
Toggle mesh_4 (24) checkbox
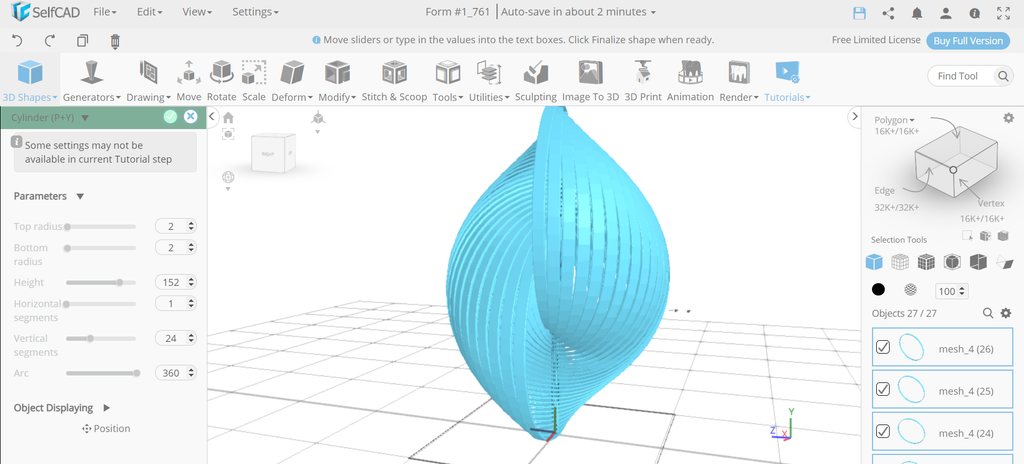(x=883, y=431)
